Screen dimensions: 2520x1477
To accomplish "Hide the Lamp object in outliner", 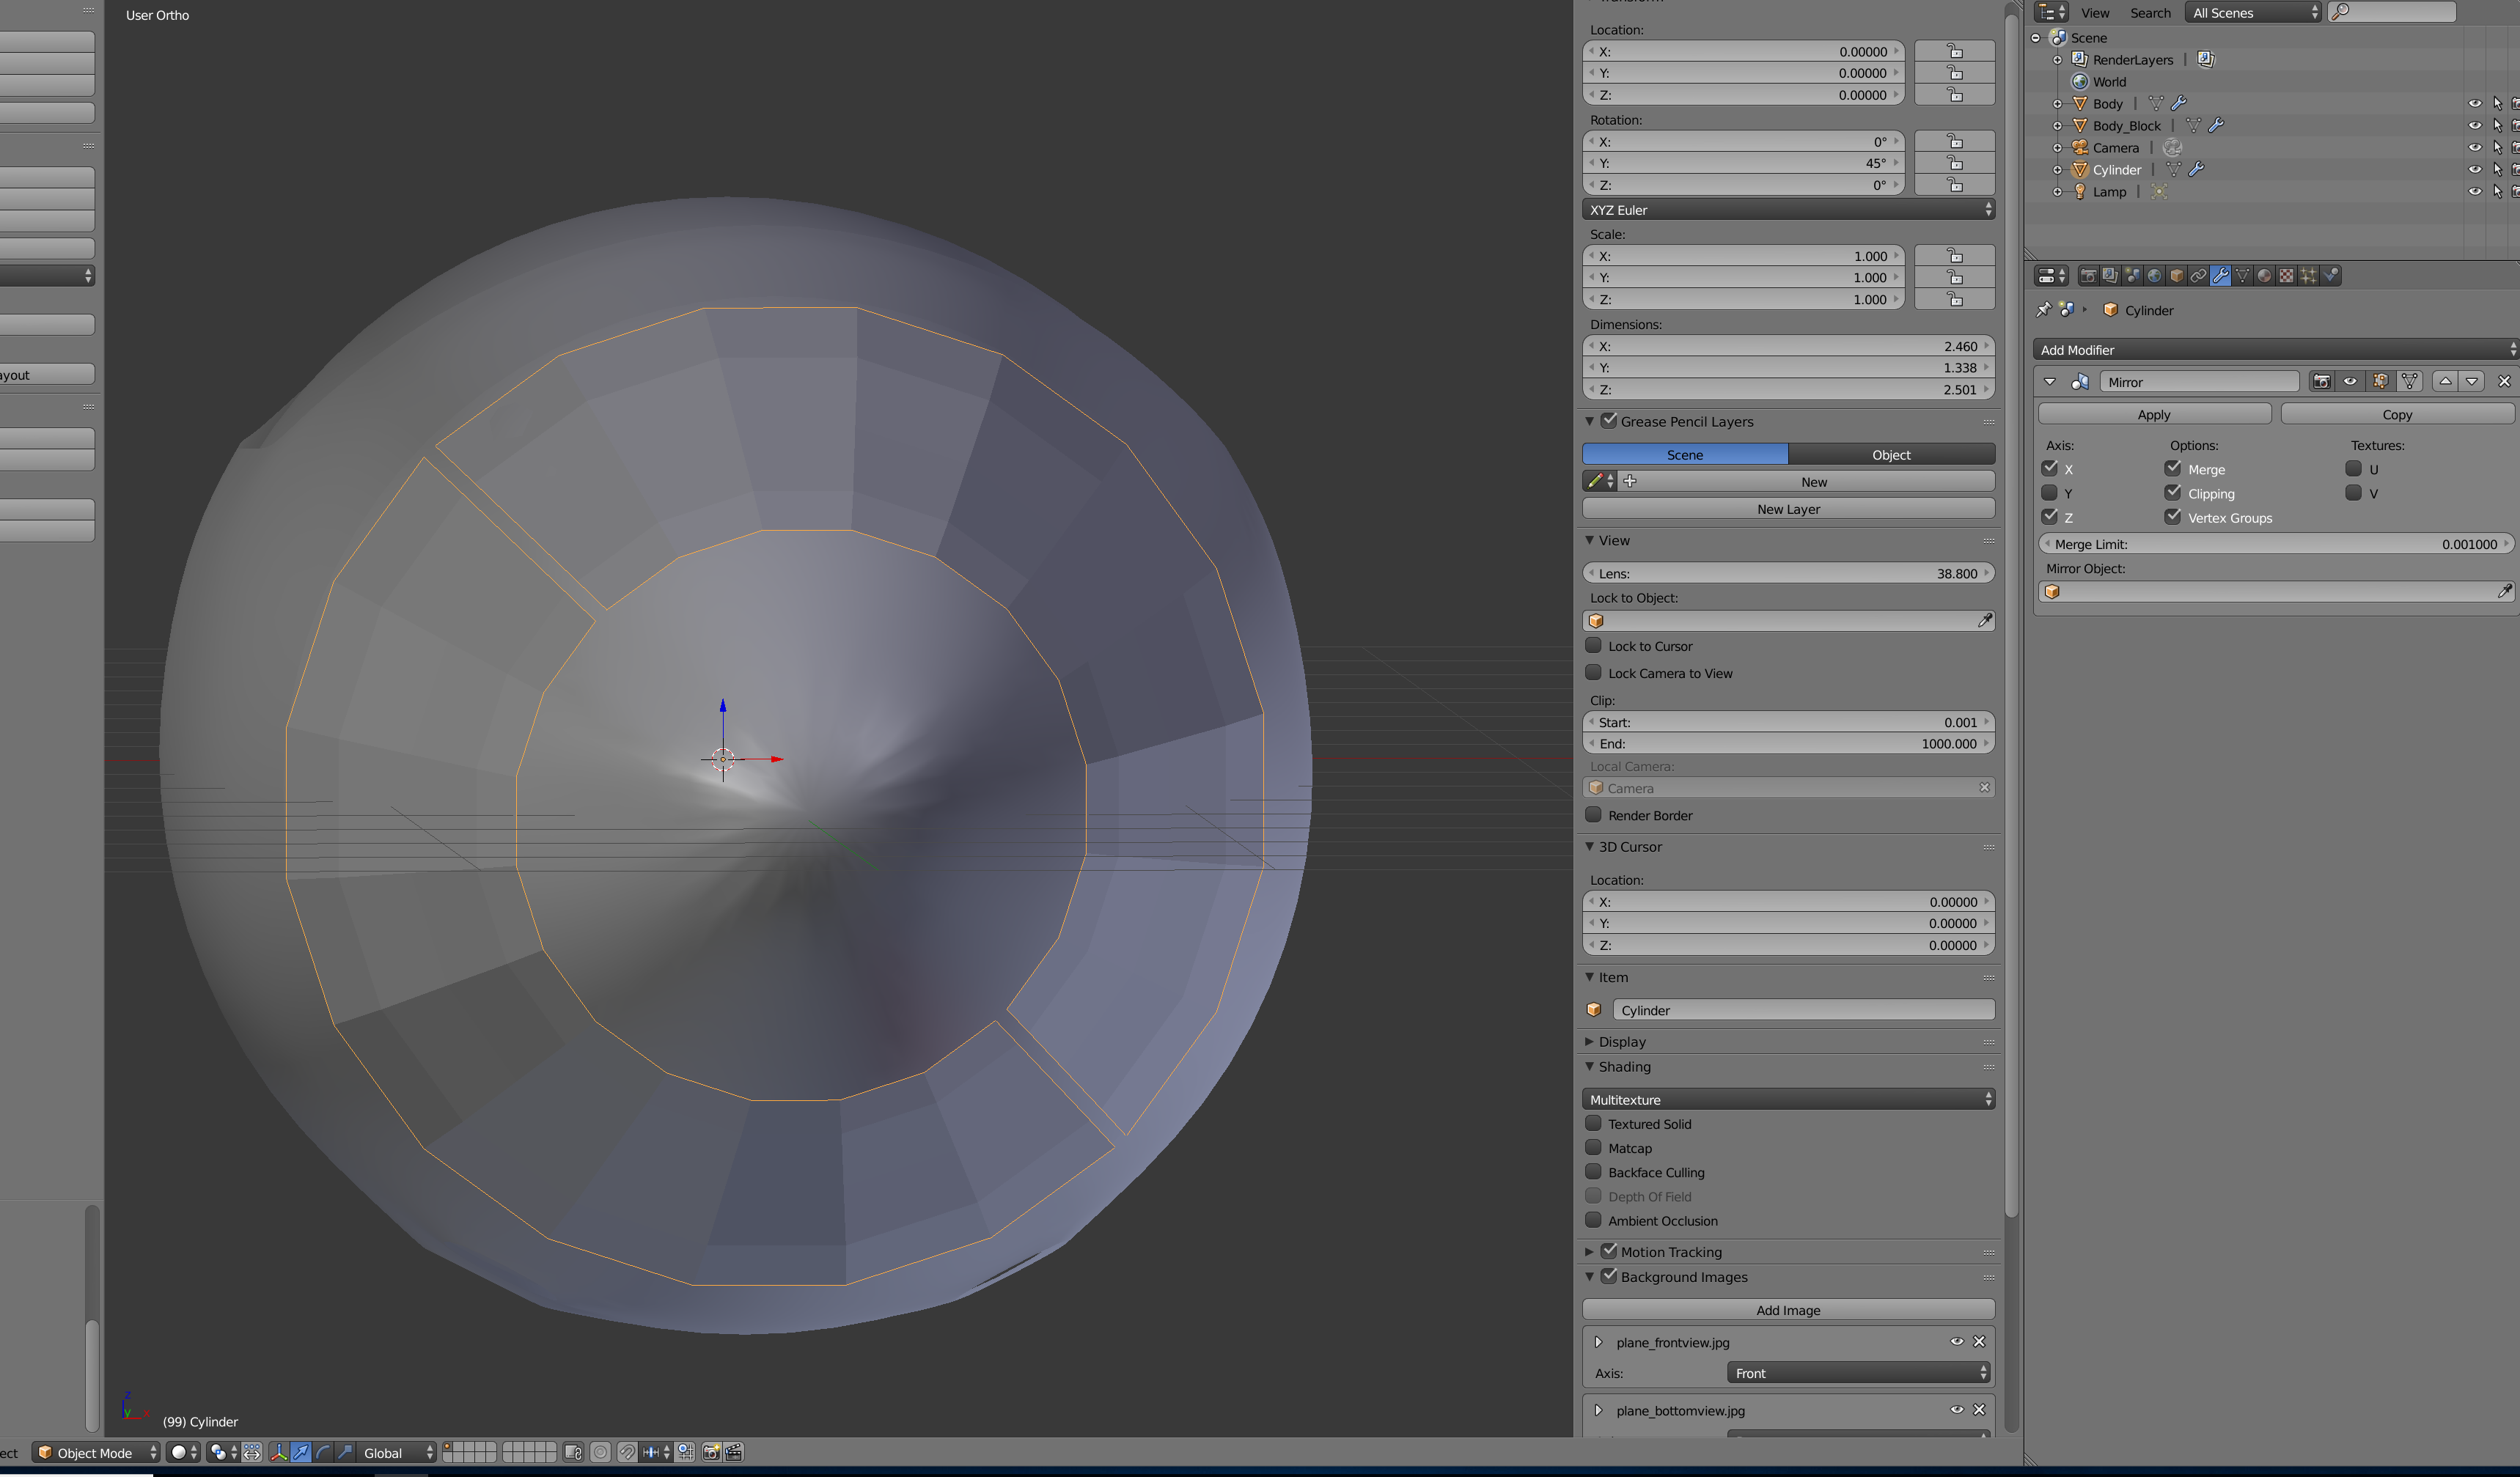I will pyautogui.click(x=2474, y=192).
